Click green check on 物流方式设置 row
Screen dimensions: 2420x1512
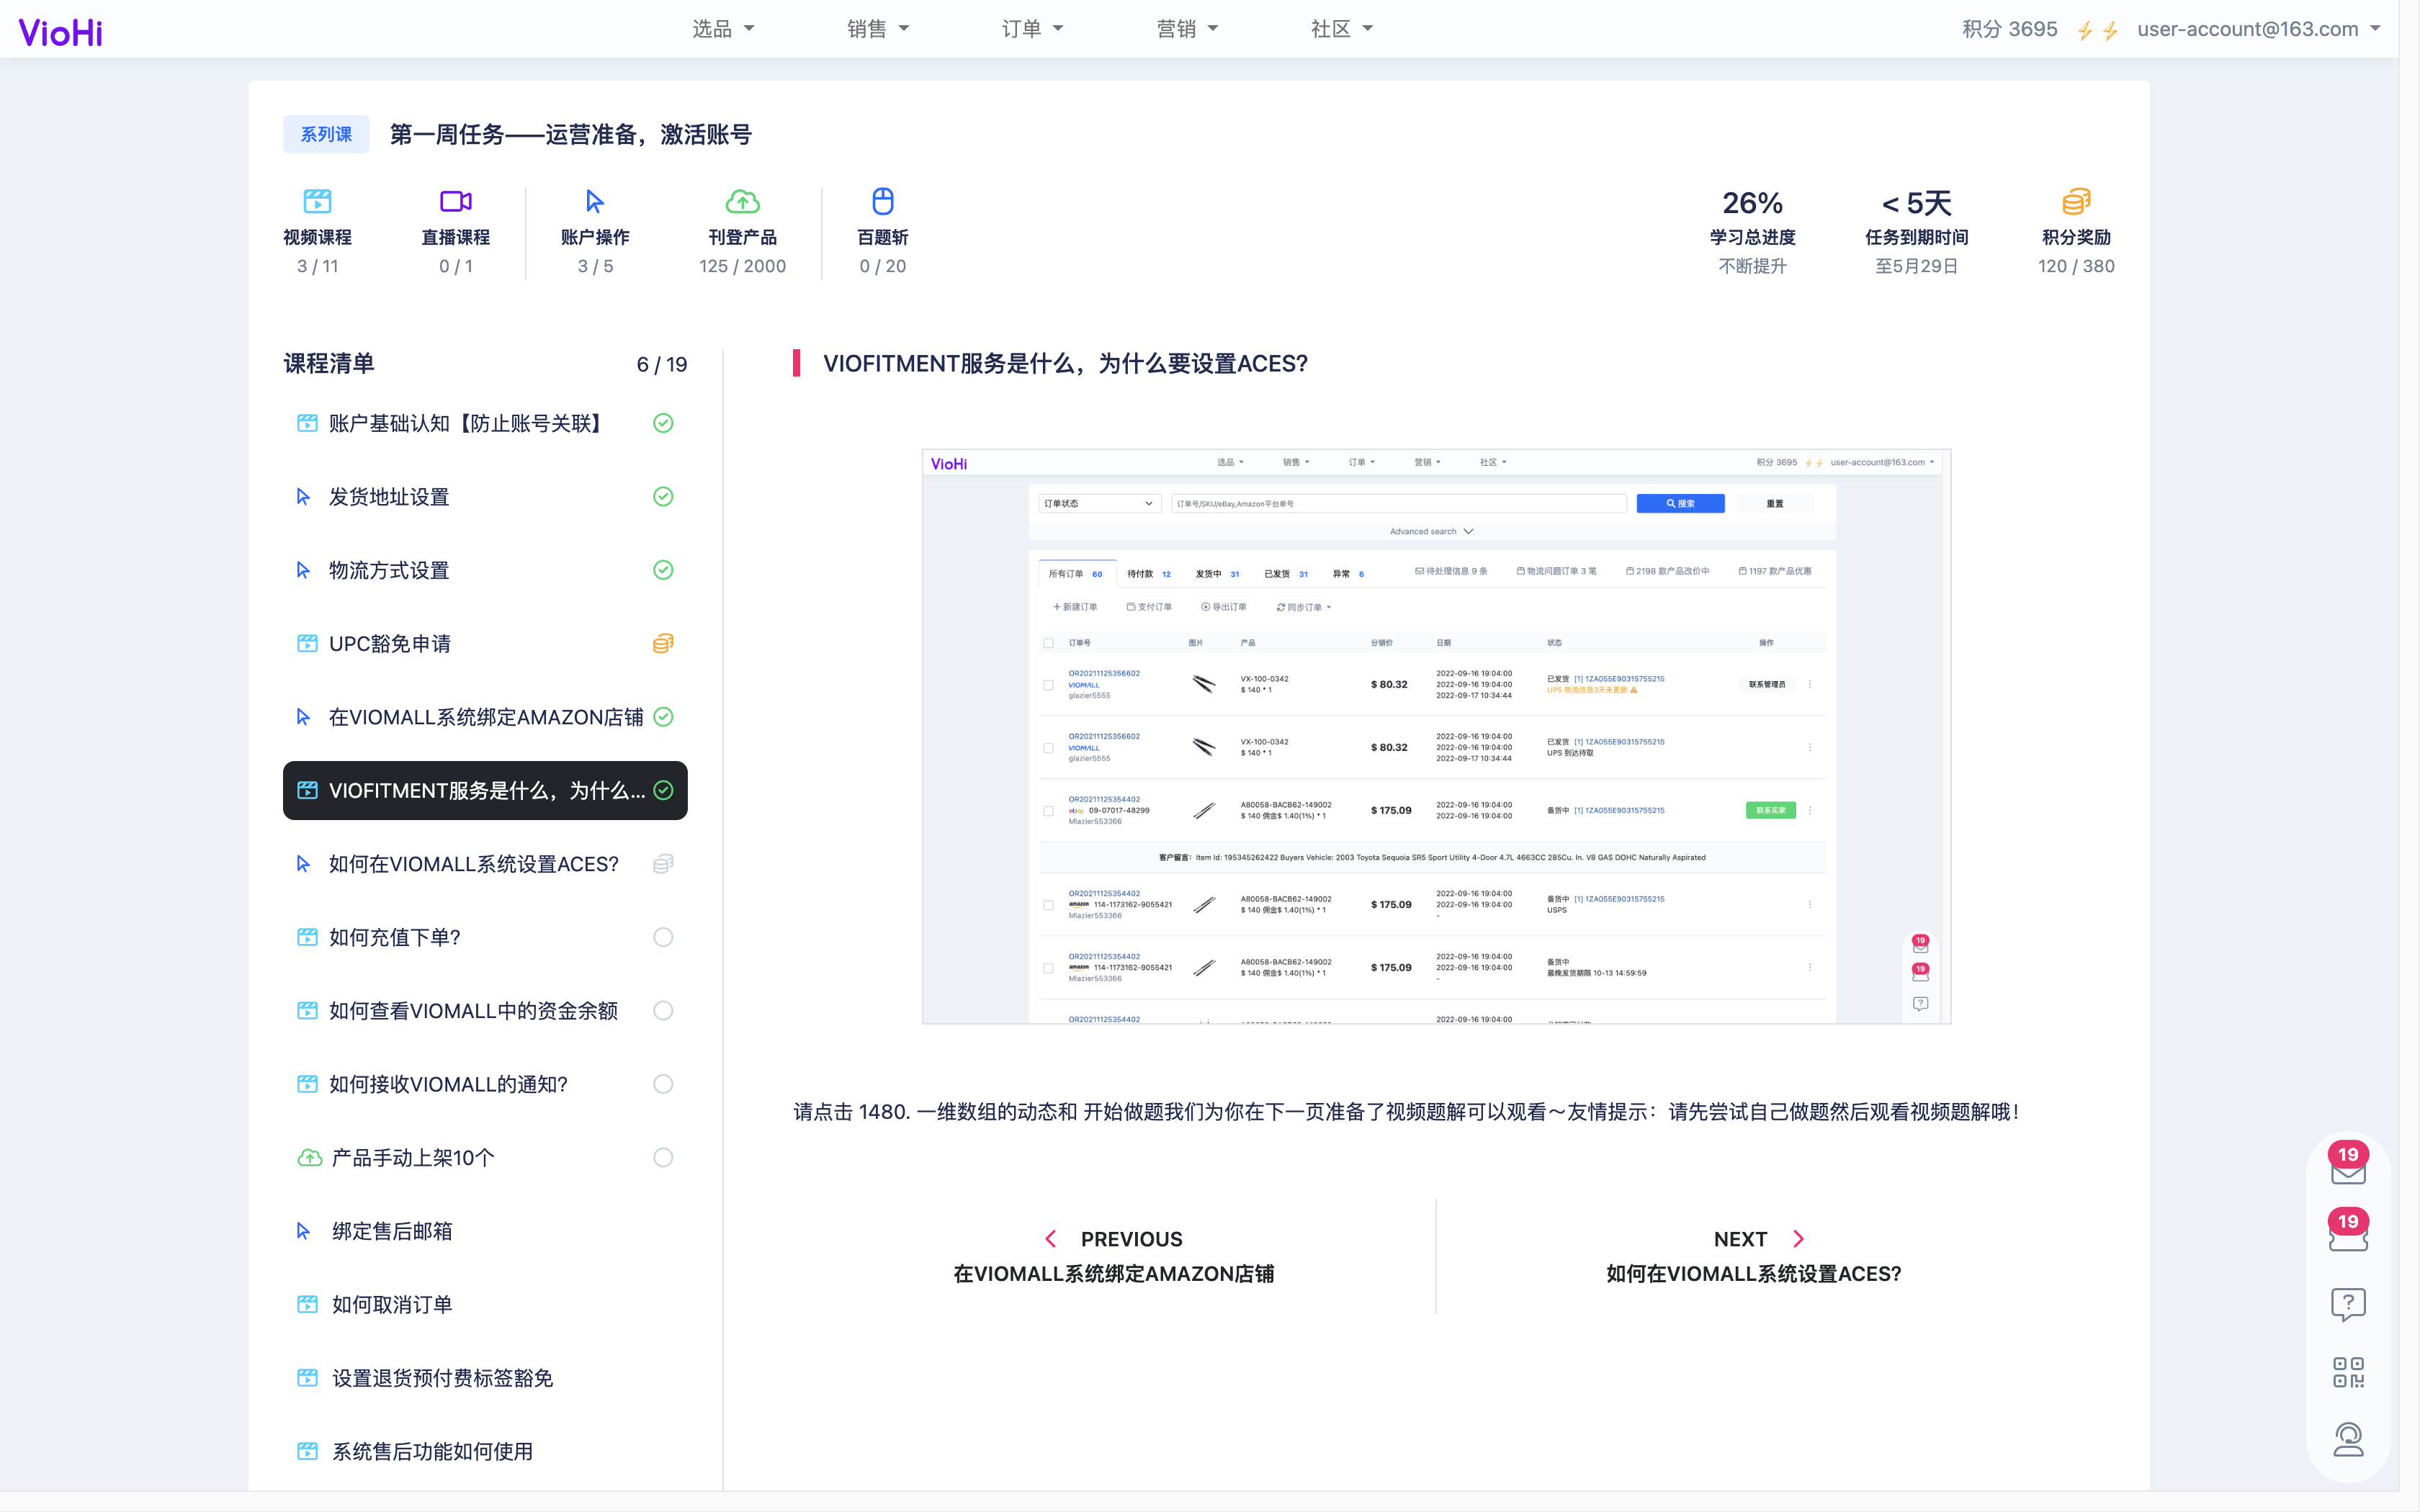663,570
